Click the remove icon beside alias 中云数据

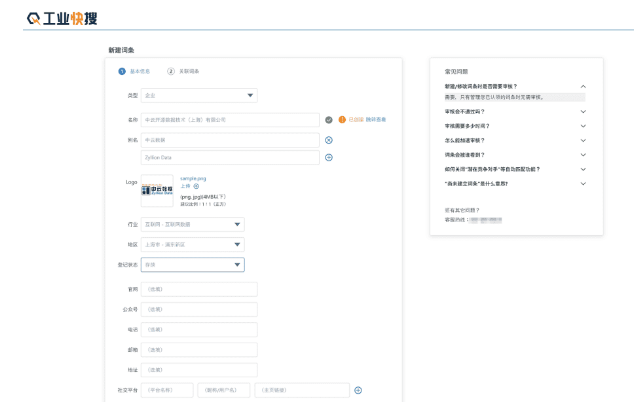click(x=328, y=140)
